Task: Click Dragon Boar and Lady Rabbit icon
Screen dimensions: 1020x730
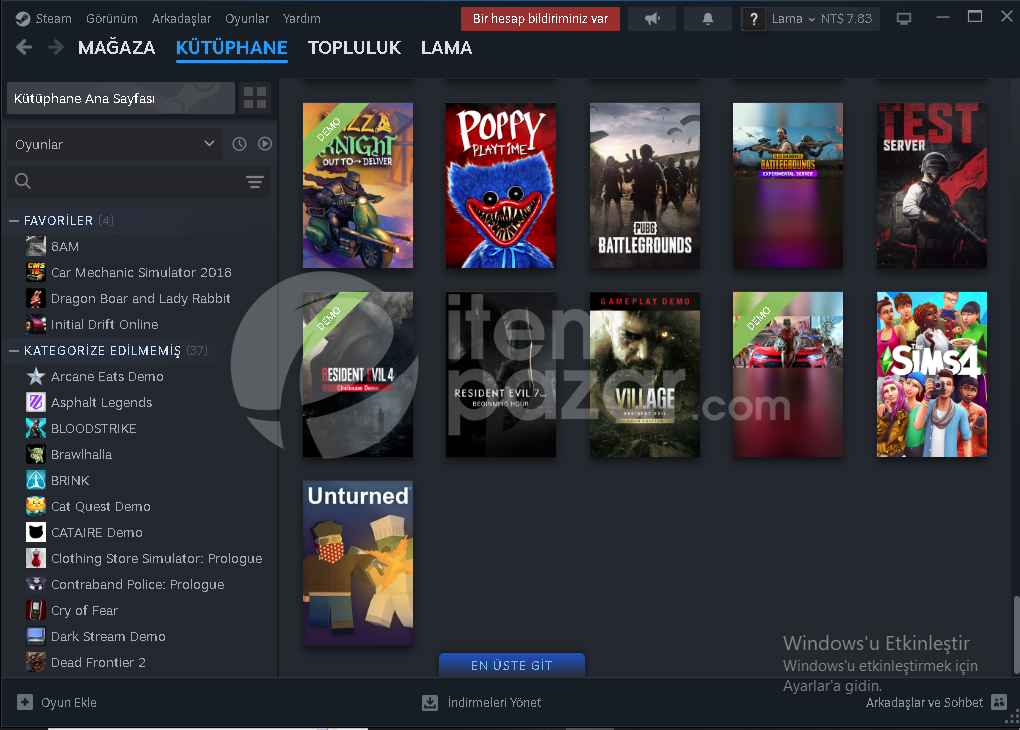Action: (x=36, y=298)
